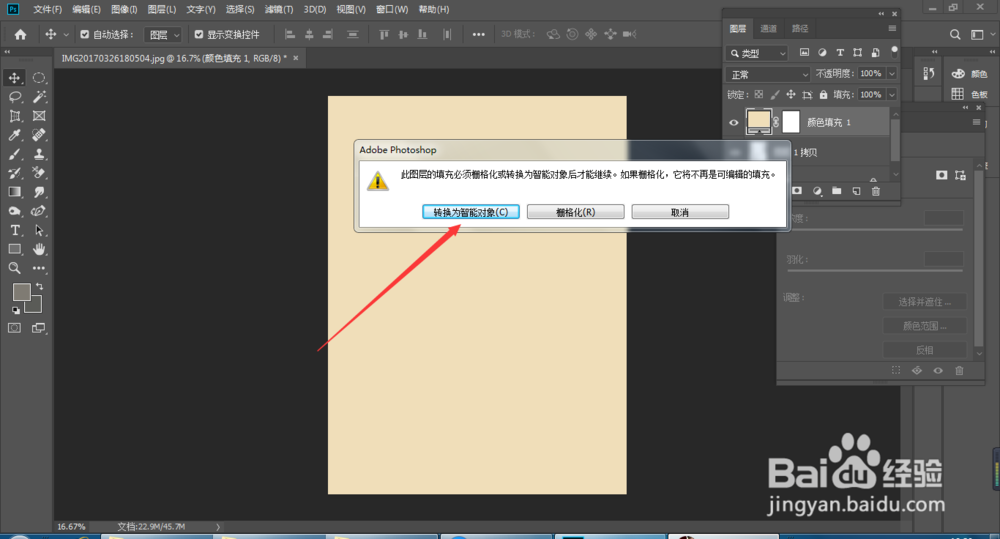Open the 文件(F) menu
The image size is (1000, 539).
coord(48,10)
